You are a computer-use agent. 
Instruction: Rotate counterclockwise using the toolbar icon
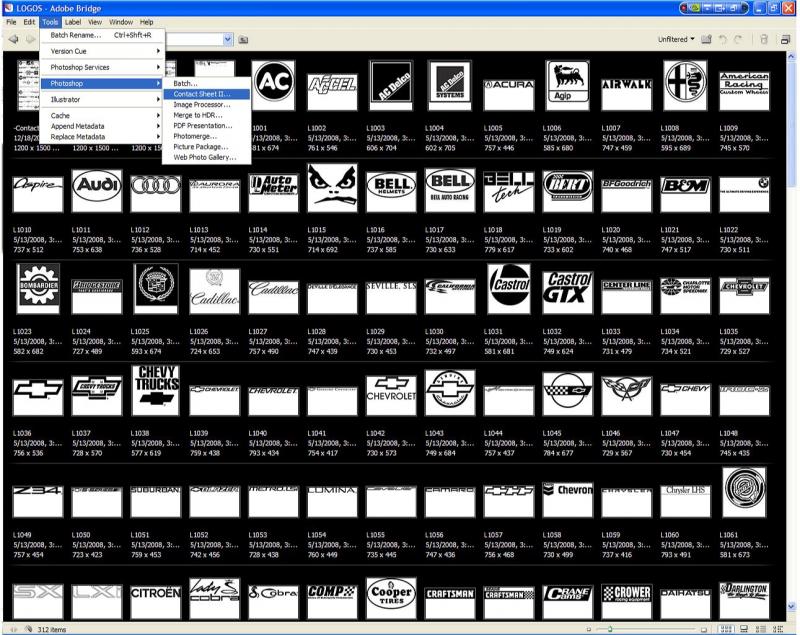tap(722, 39)
